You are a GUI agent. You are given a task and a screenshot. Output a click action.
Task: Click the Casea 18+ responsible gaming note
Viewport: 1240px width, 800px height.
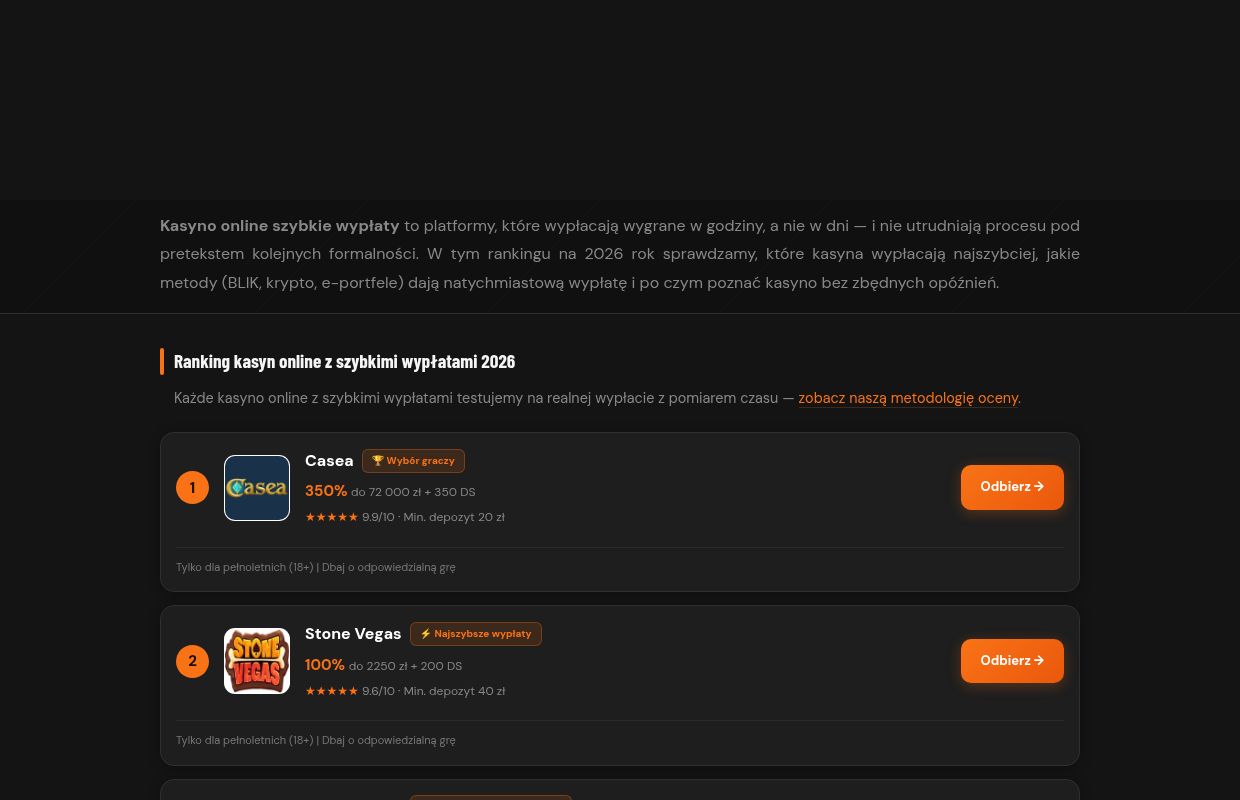(x=316, y=567)
